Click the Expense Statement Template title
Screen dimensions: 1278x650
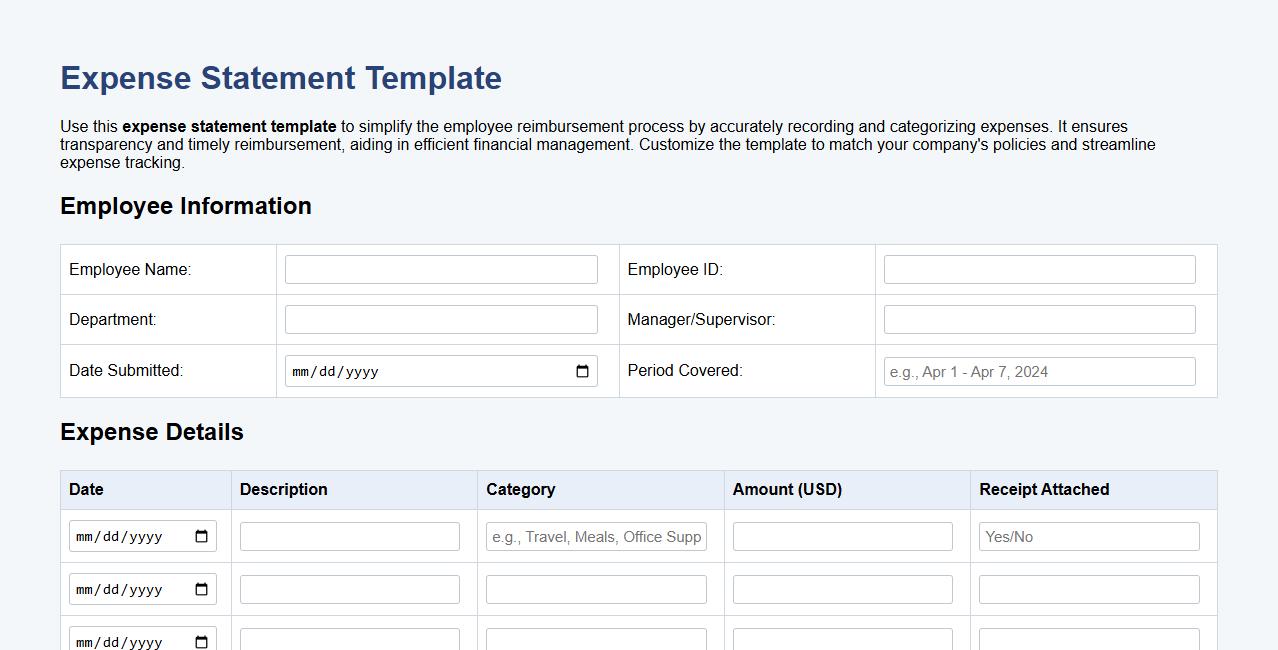point(280,78)
